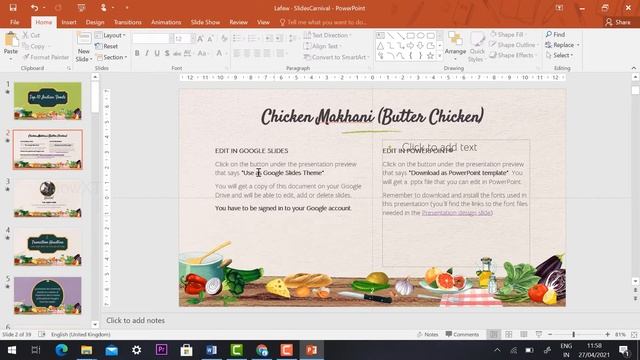The width and height of the screenshot is (640, 360).
Task: Activate the Format Painter
Action: 46,57
